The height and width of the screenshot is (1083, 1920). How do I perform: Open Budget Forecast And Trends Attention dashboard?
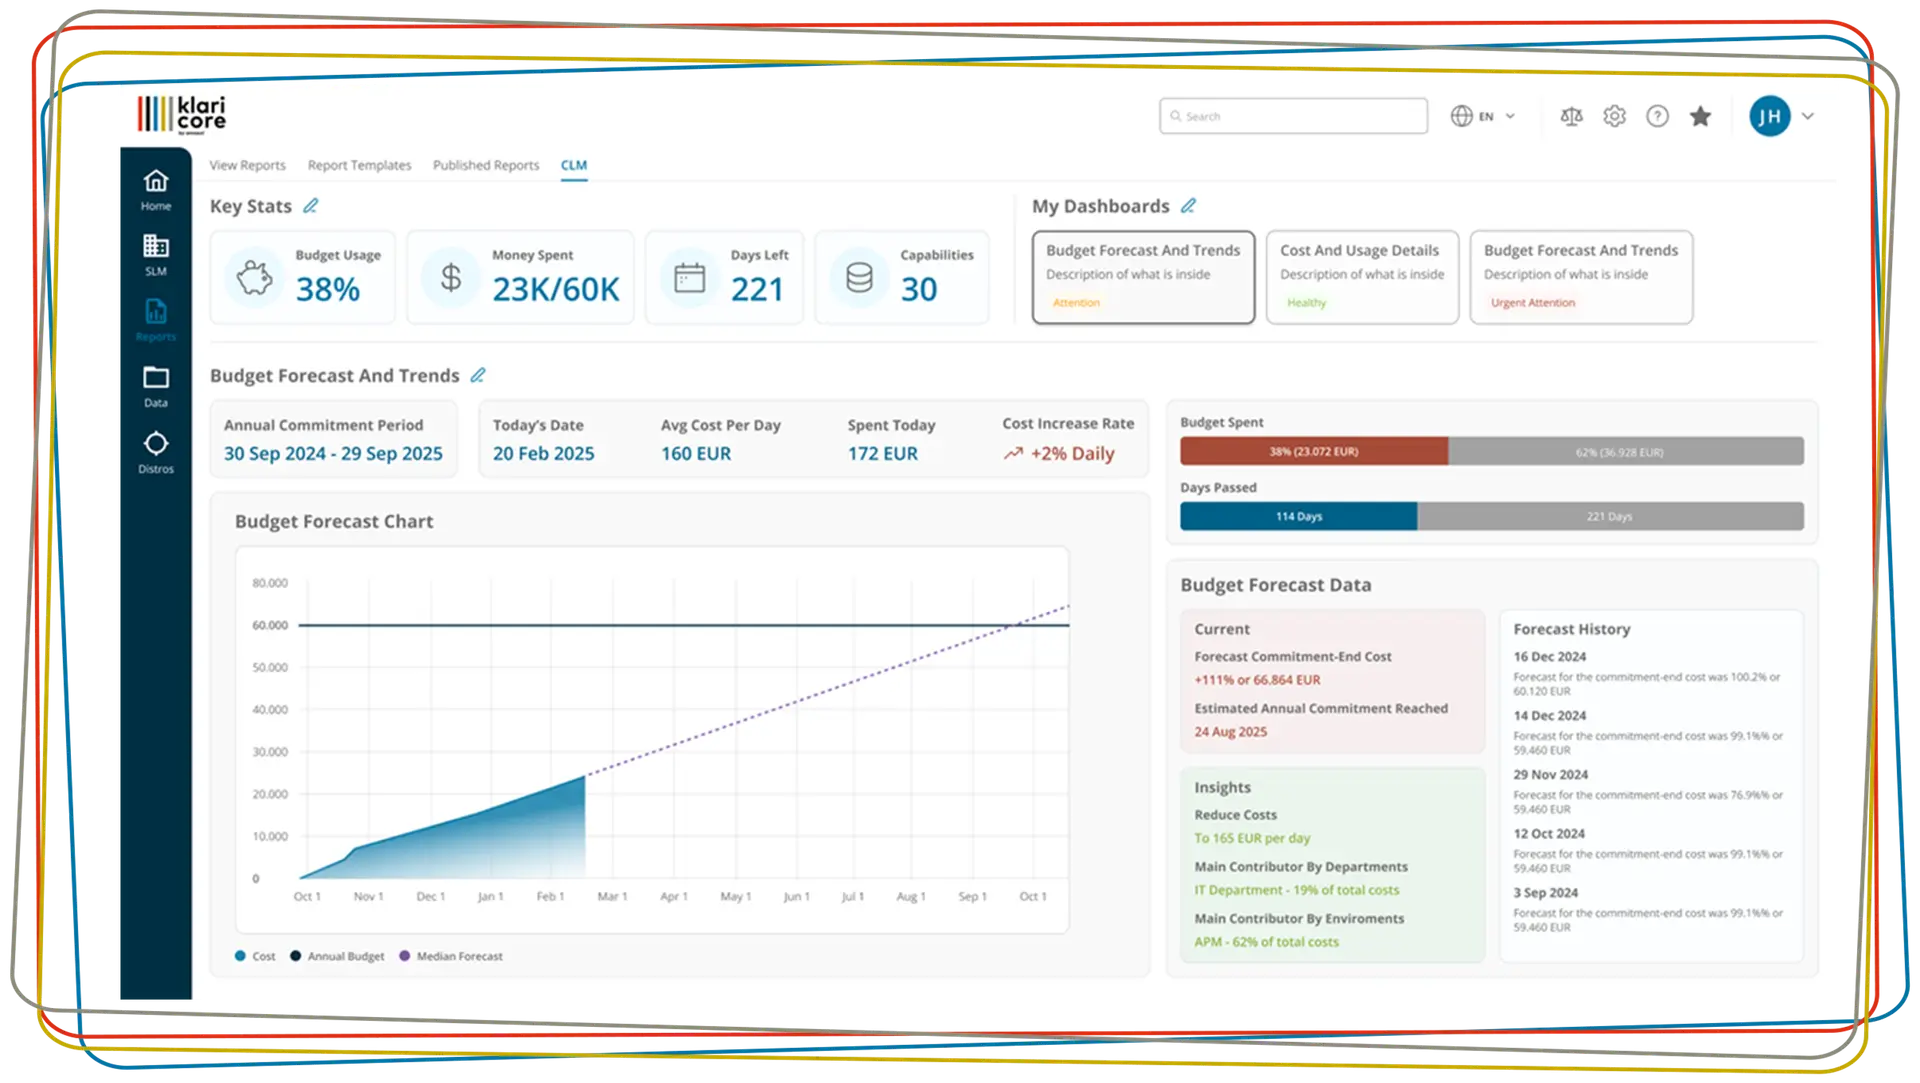(x=1143, y=277)
